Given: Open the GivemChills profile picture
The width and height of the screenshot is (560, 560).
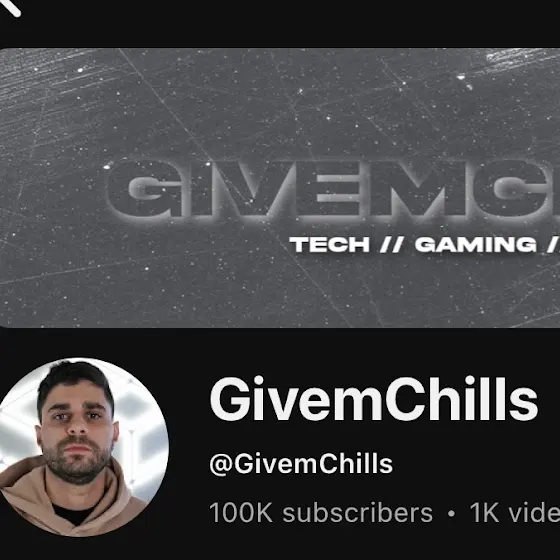Looking at the screenshot, I should [79, 447].
